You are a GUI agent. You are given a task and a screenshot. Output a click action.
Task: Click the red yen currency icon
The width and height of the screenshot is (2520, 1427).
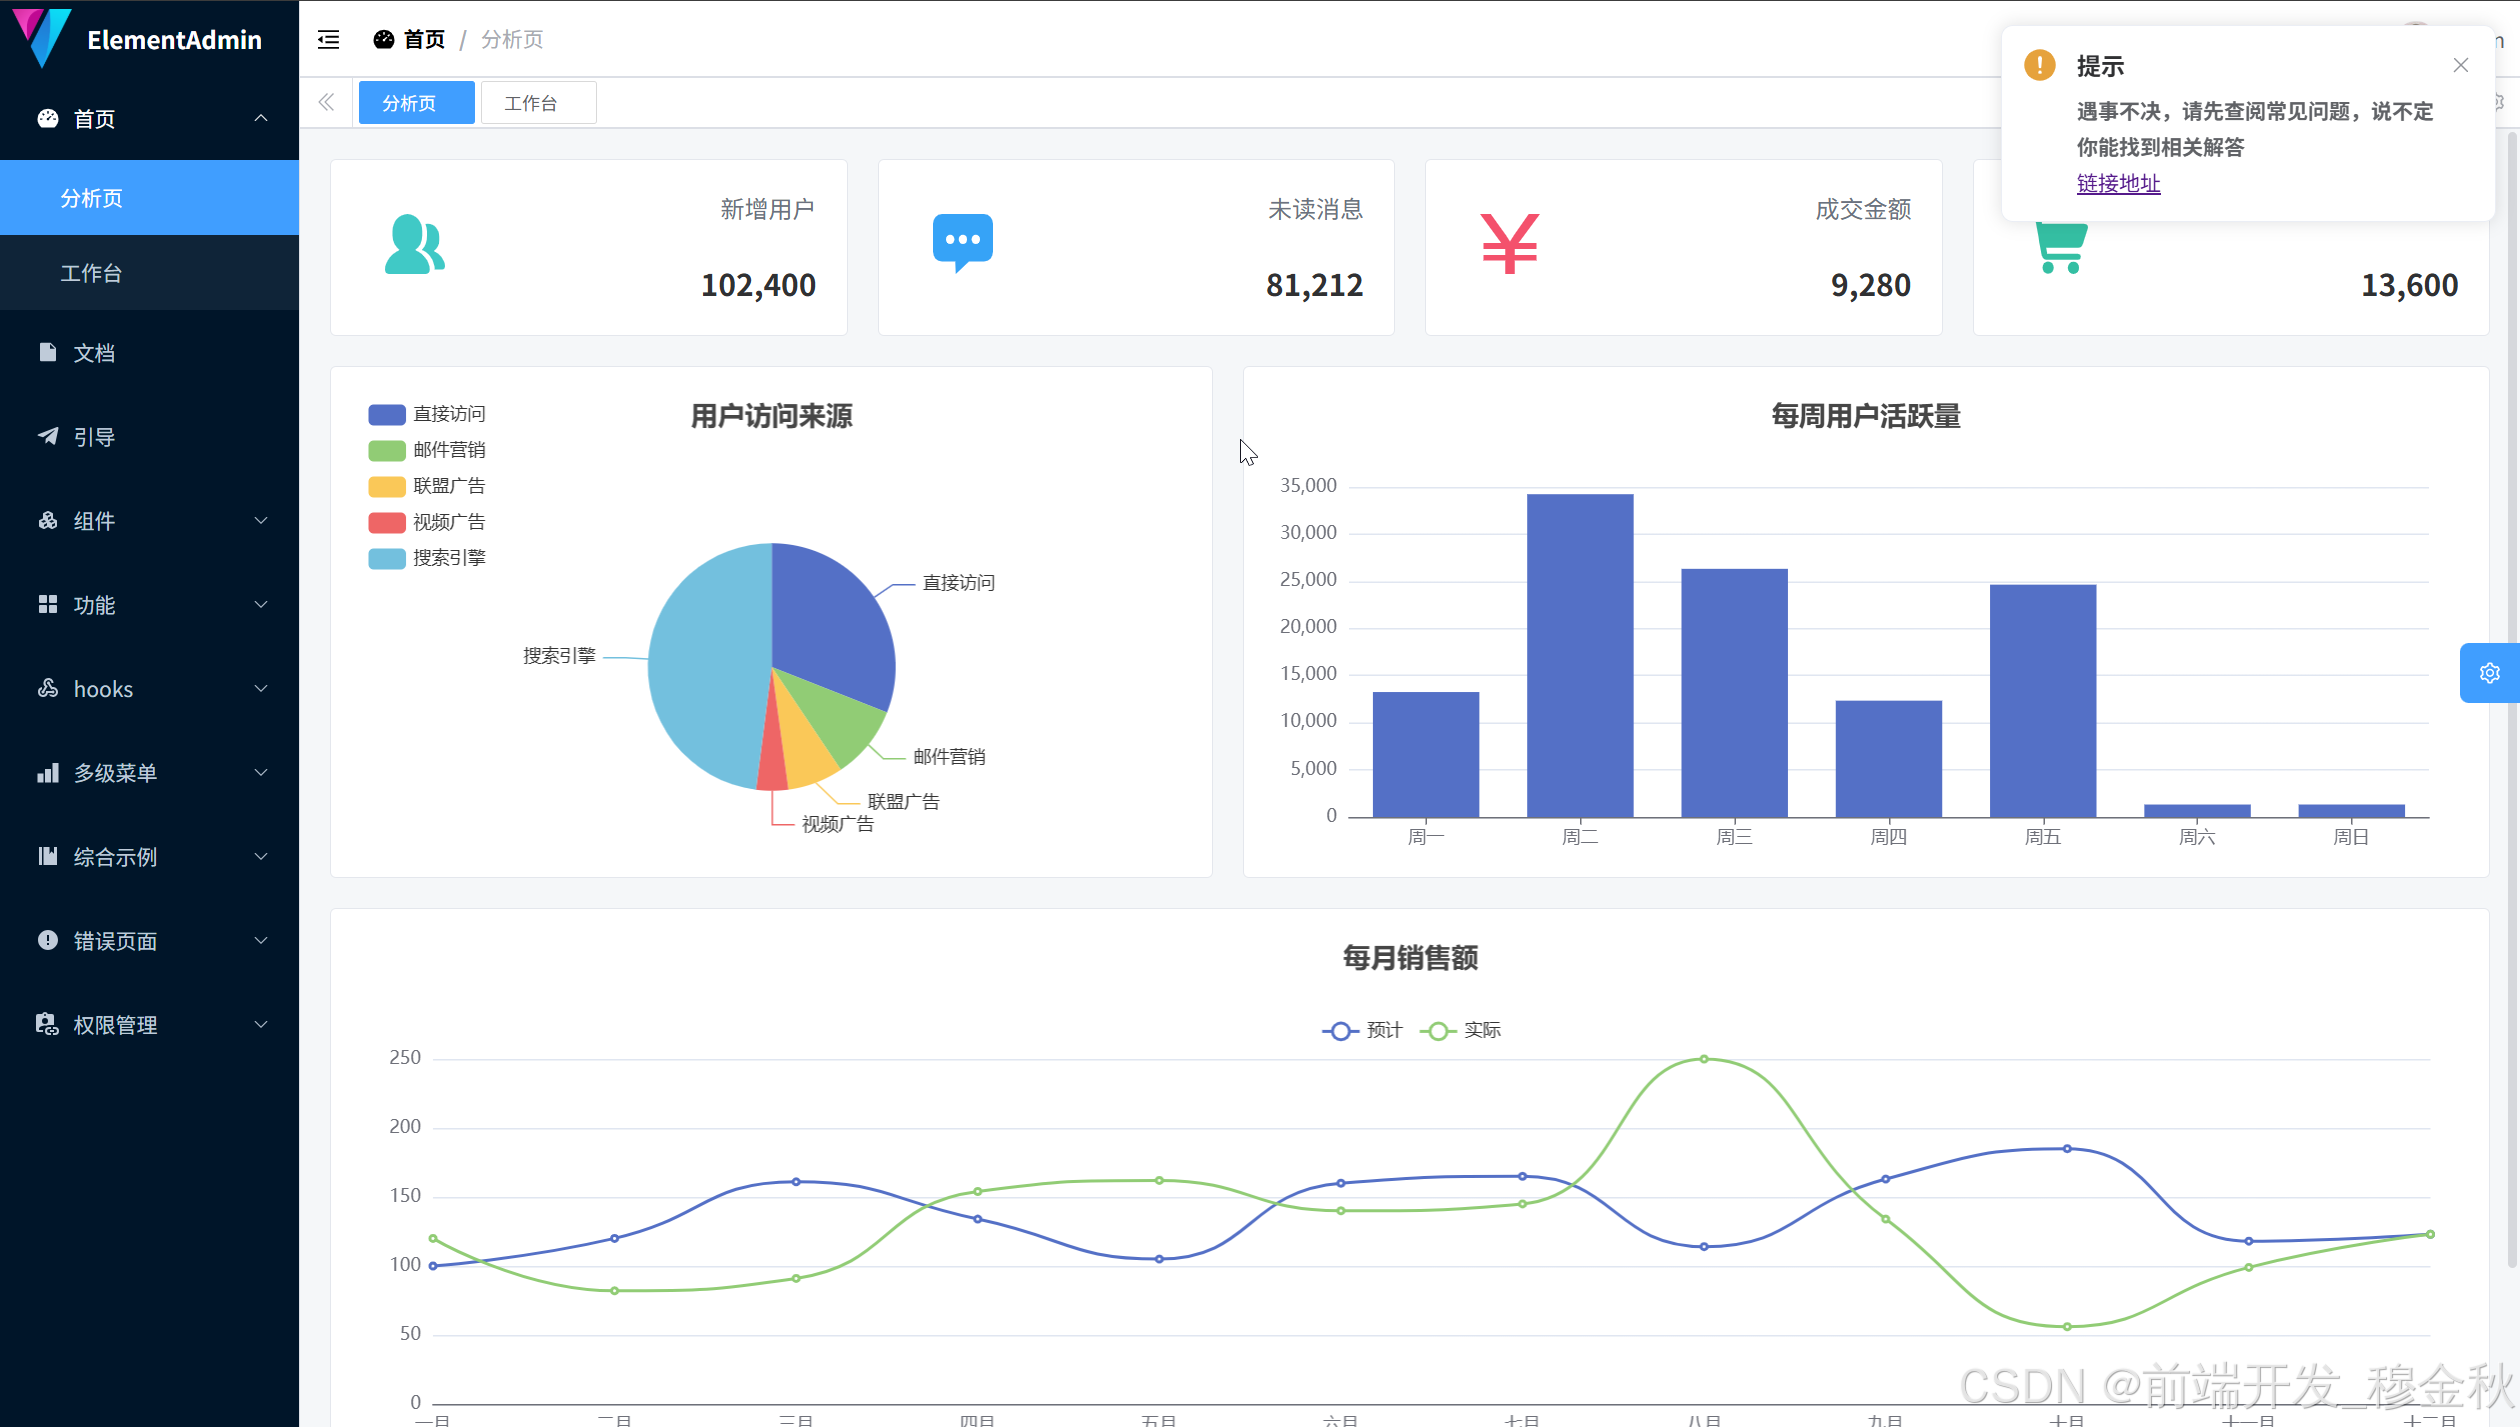(x=1509, y=244)
